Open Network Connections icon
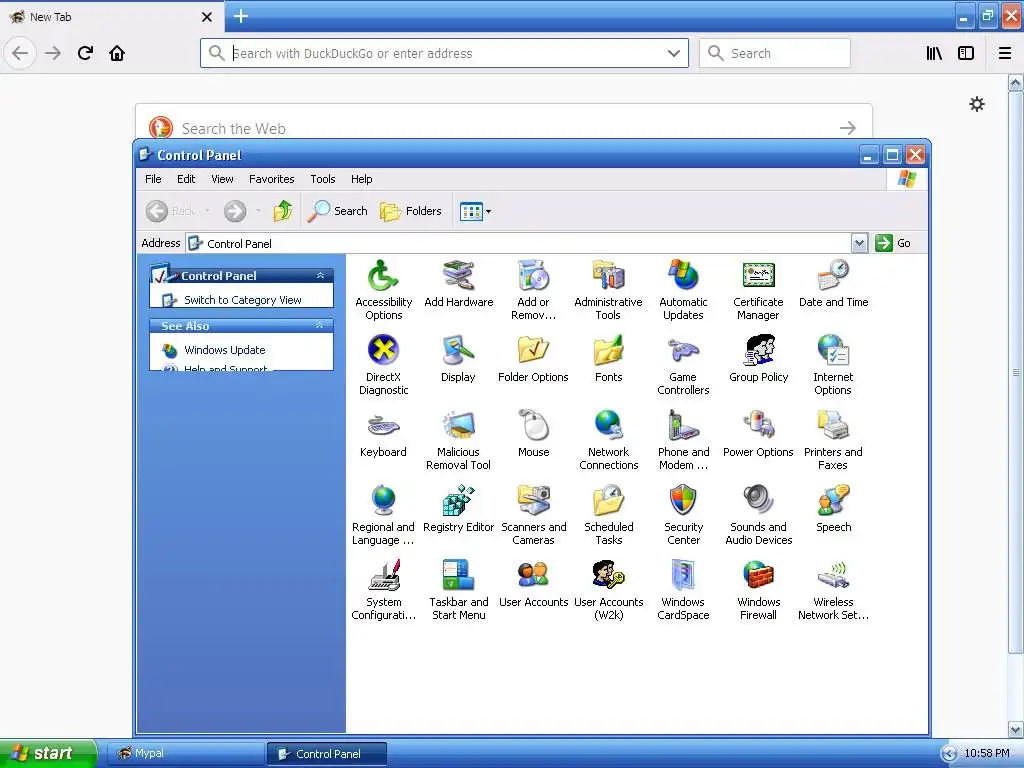1024x768 pixels. (x=609, y=440)
